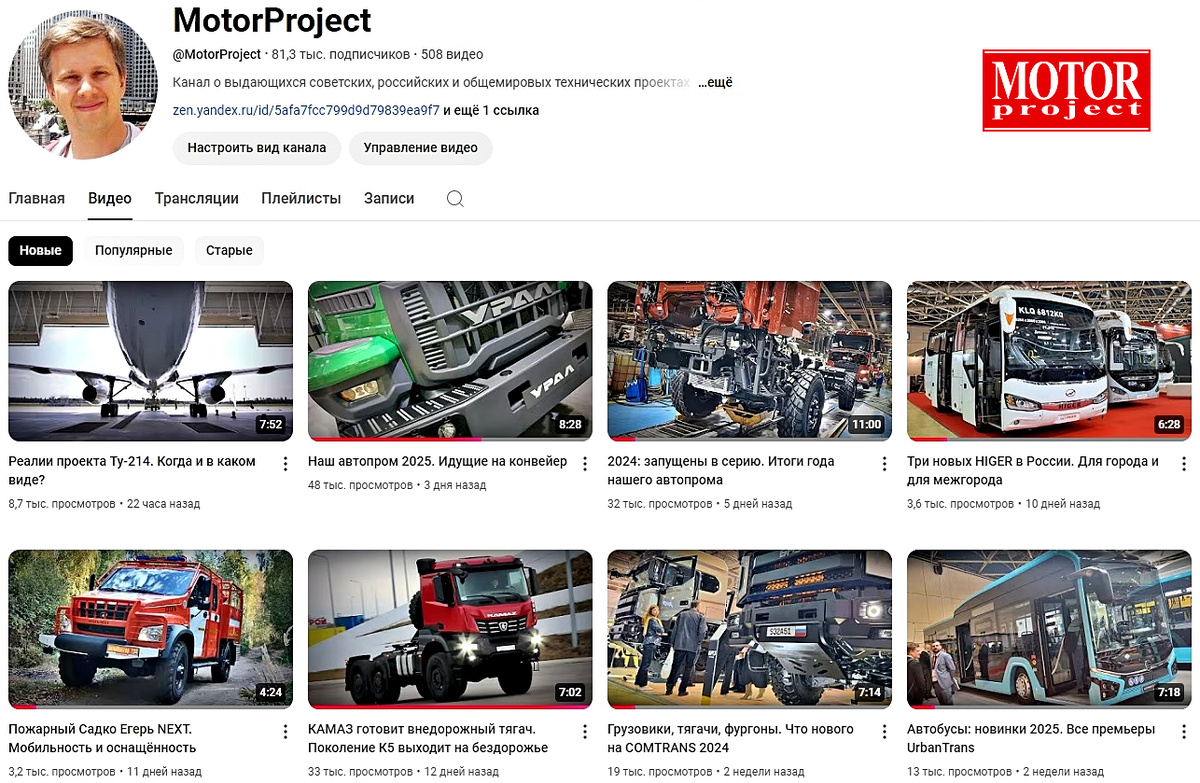Screen dimensions: 1200x783
Task: Click the 8:28 duration badge
Action: tap(570, 424)
